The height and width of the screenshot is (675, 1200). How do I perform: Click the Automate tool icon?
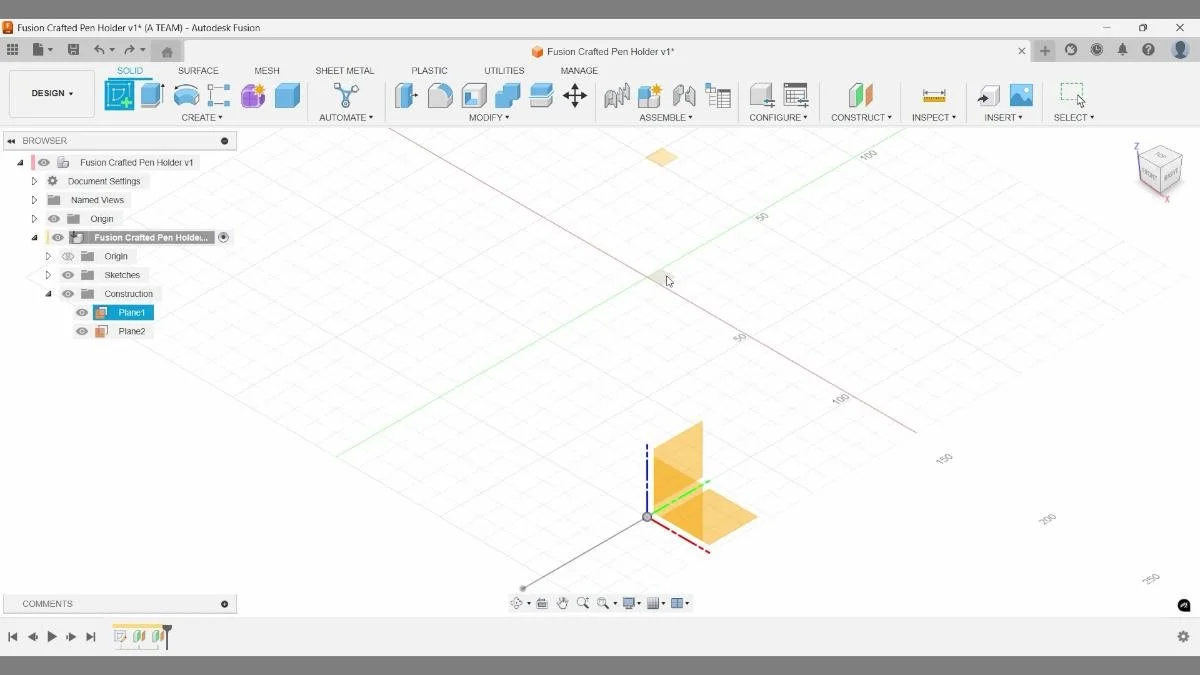346,95
